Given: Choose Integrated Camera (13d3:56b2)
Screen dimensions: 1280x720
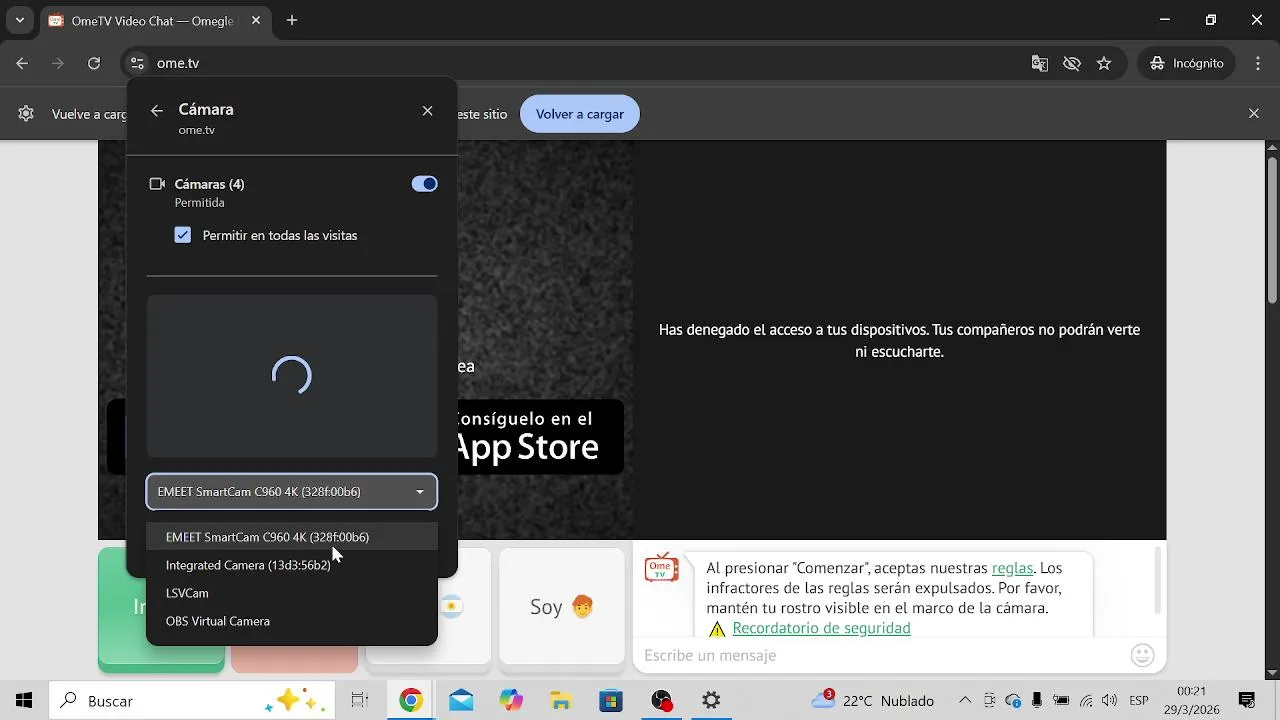Looking at the screenshot, I should click(292, 565).
